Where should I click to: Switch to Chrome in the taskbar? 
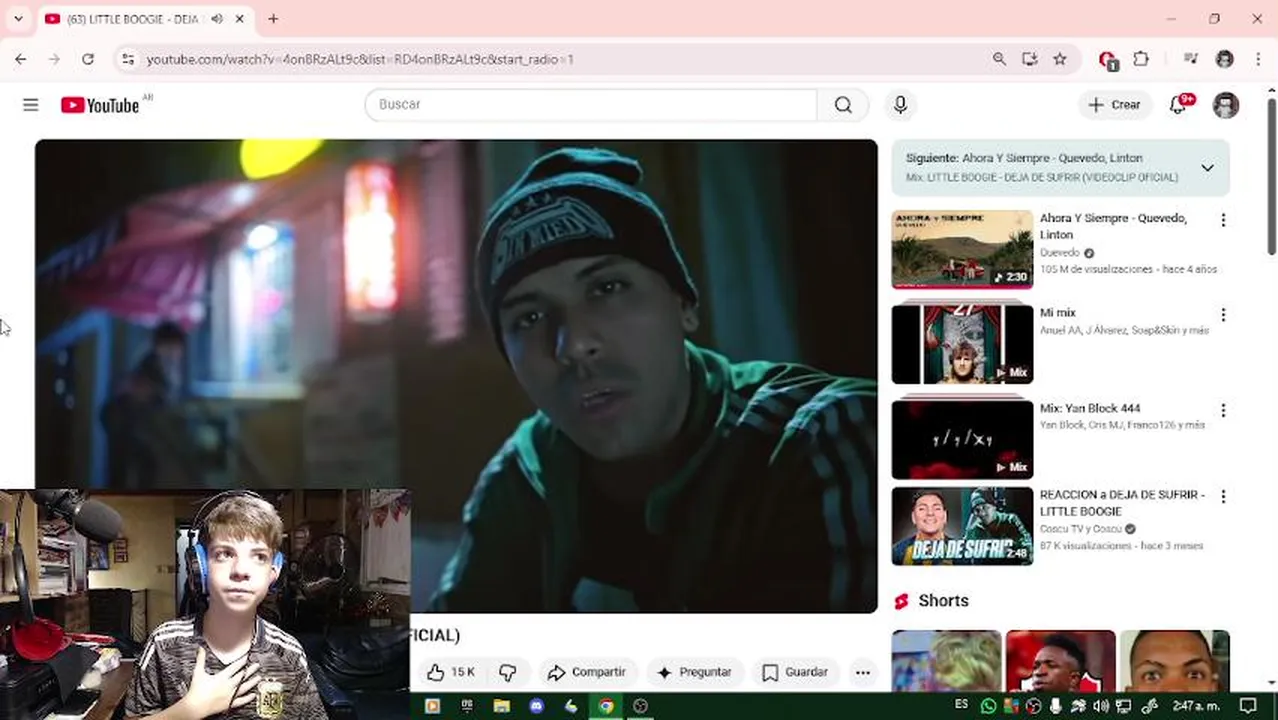pos(606,706)
